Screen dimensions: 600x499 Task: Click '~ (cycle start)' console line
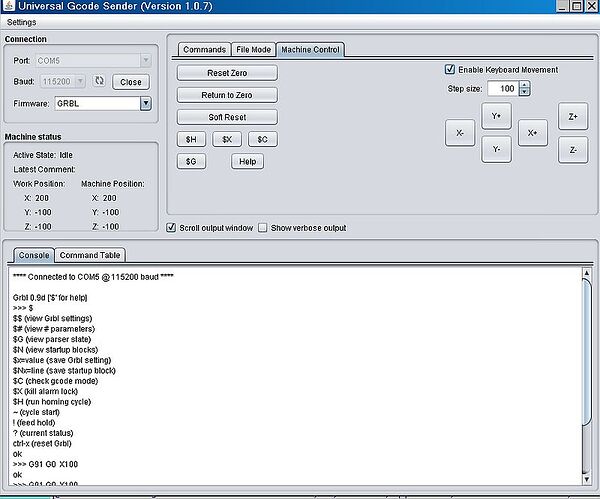pos(36,412)
